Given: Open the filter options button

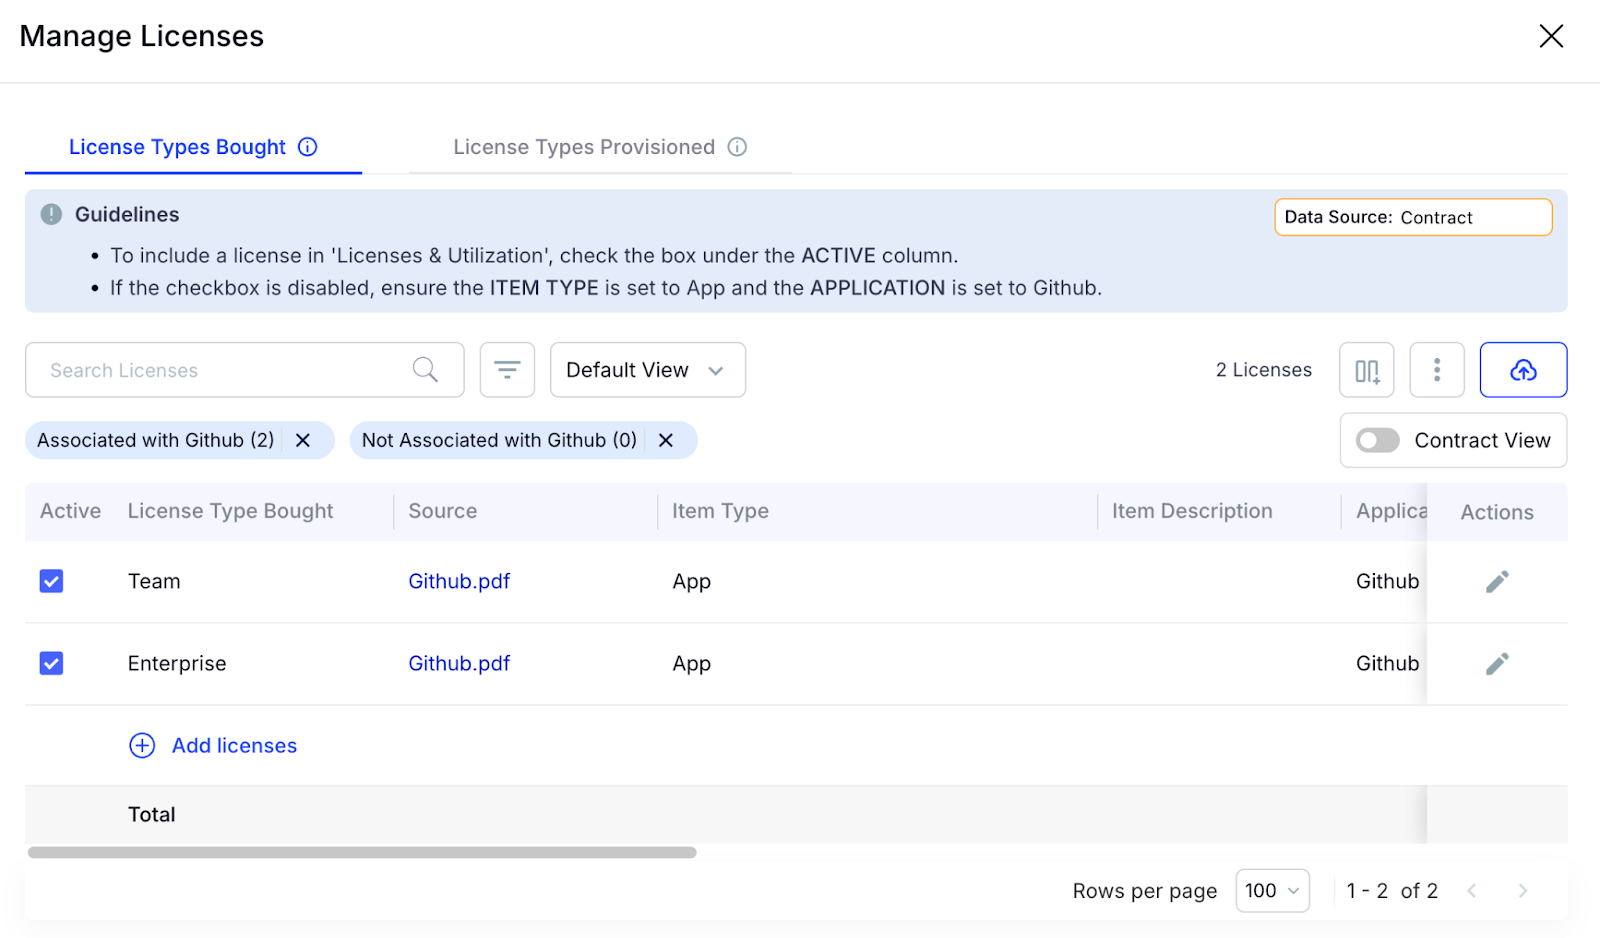Looking at the screenshot, I should pos(507,370).
